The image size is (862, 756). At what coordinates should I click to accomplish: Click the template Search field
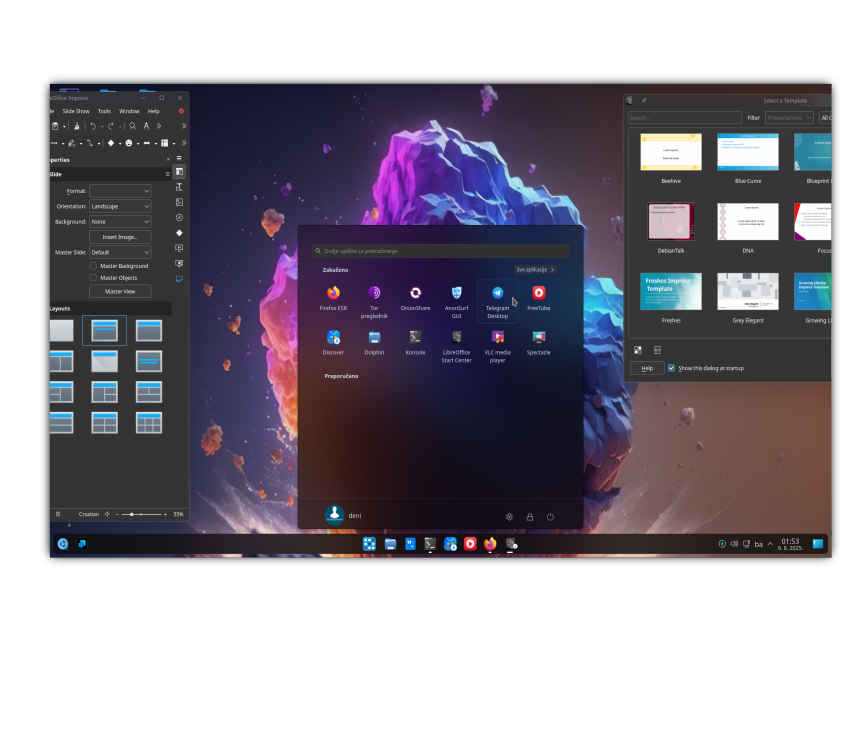[x=685, y=118]
